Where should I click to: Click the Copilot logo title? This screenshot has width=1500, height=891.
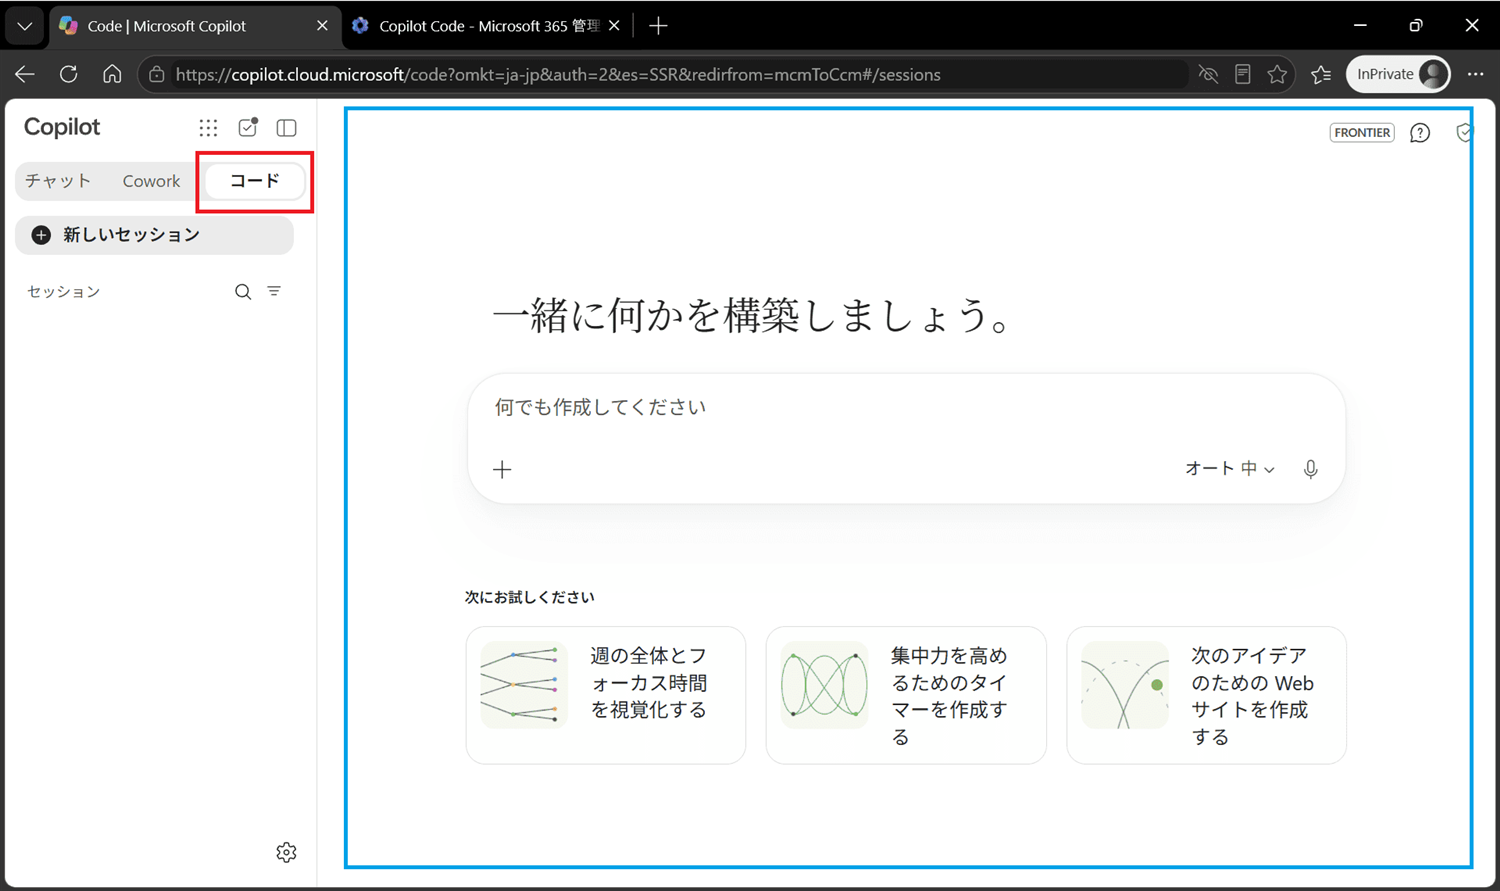click(x=62, y=127)
